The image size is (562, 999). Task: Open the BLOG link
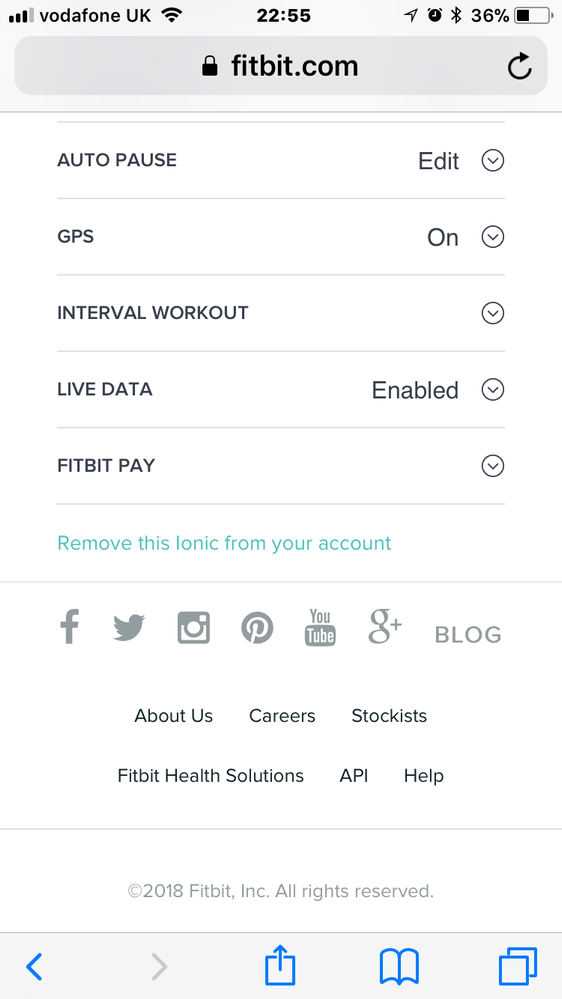(x=468, y=635)
